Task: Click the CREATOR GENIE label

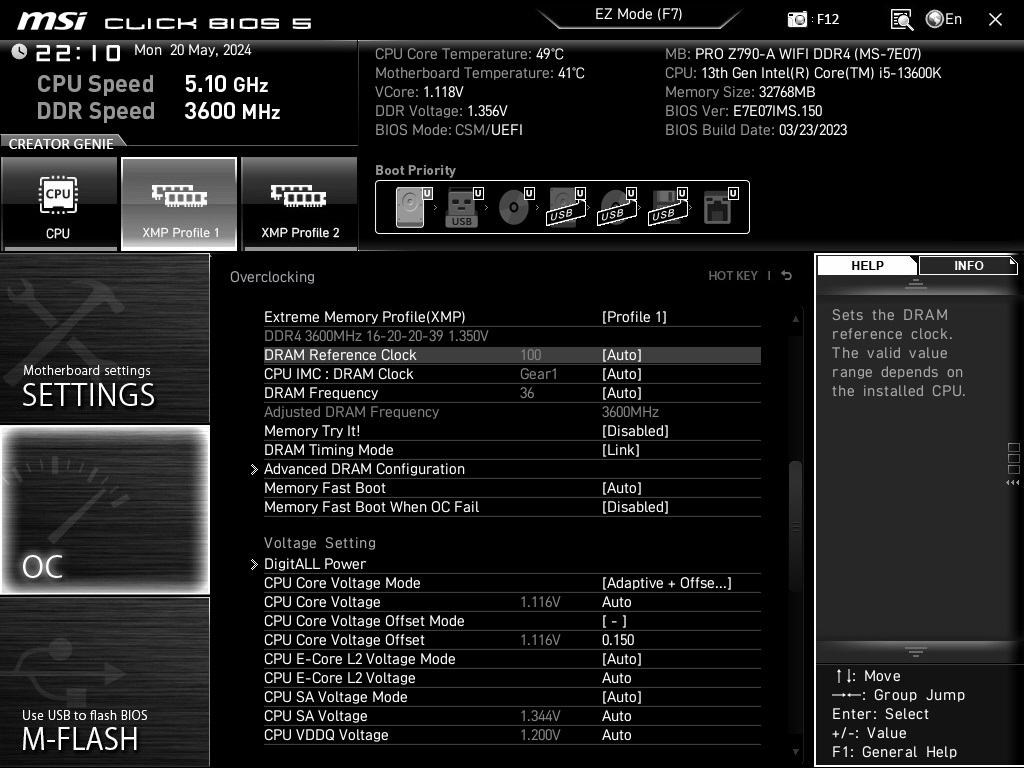Action: (x=61, y=144)
